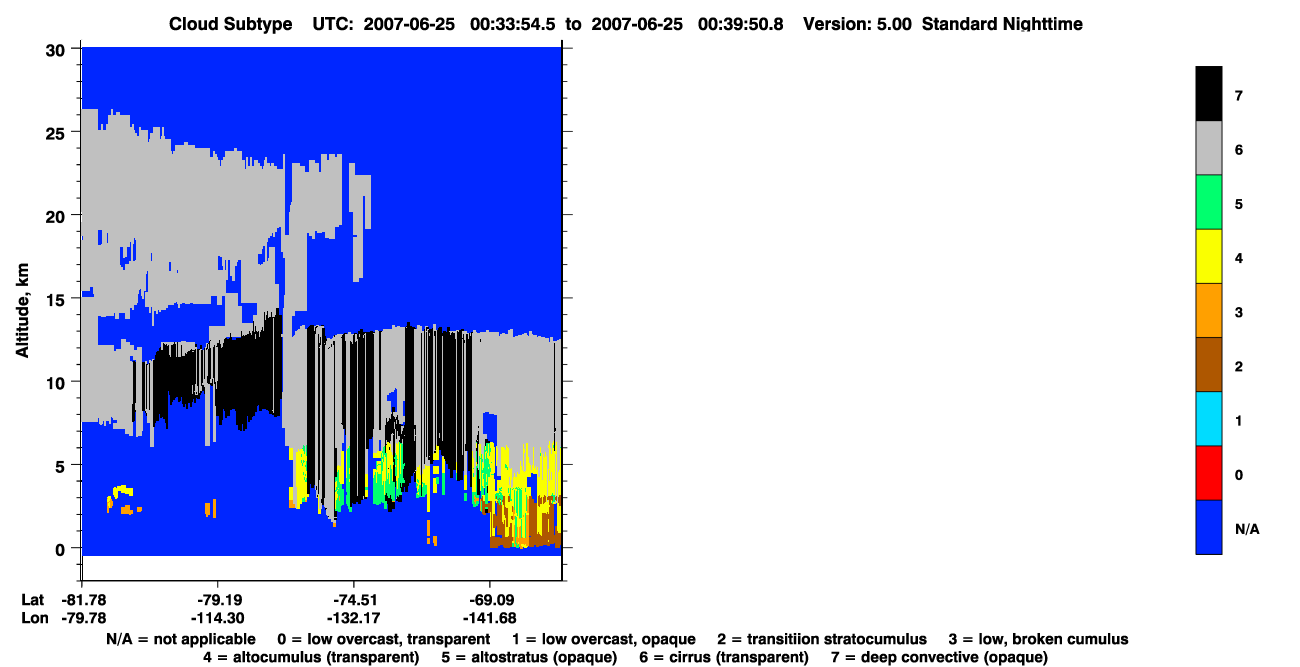Click the 'Lon' axis row label
The height and width of the screenshot is (667, 1300).
tap(33, 618)
